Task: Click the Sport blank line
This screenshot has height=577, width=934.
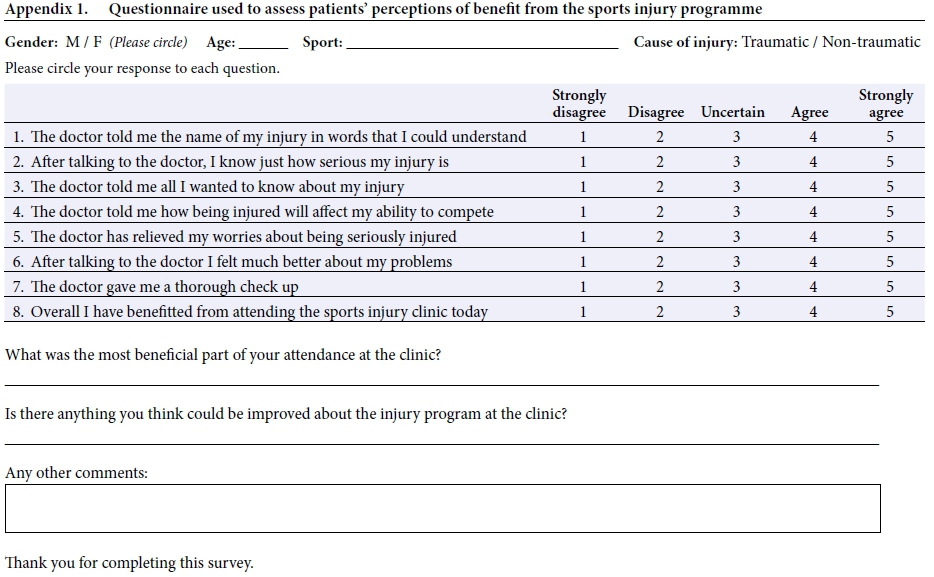Action: pos(482,44)
